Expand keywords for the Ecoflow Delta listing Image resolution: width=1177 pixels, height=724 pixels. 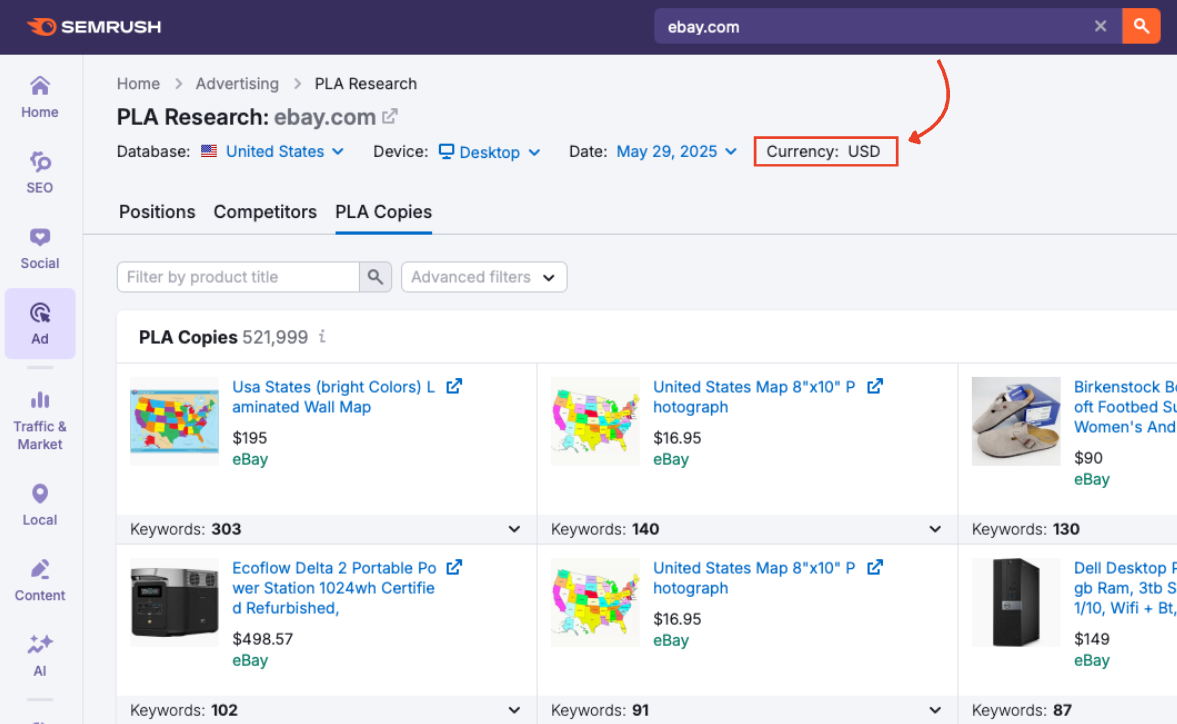pyautogui.click(x=514, y=710)
